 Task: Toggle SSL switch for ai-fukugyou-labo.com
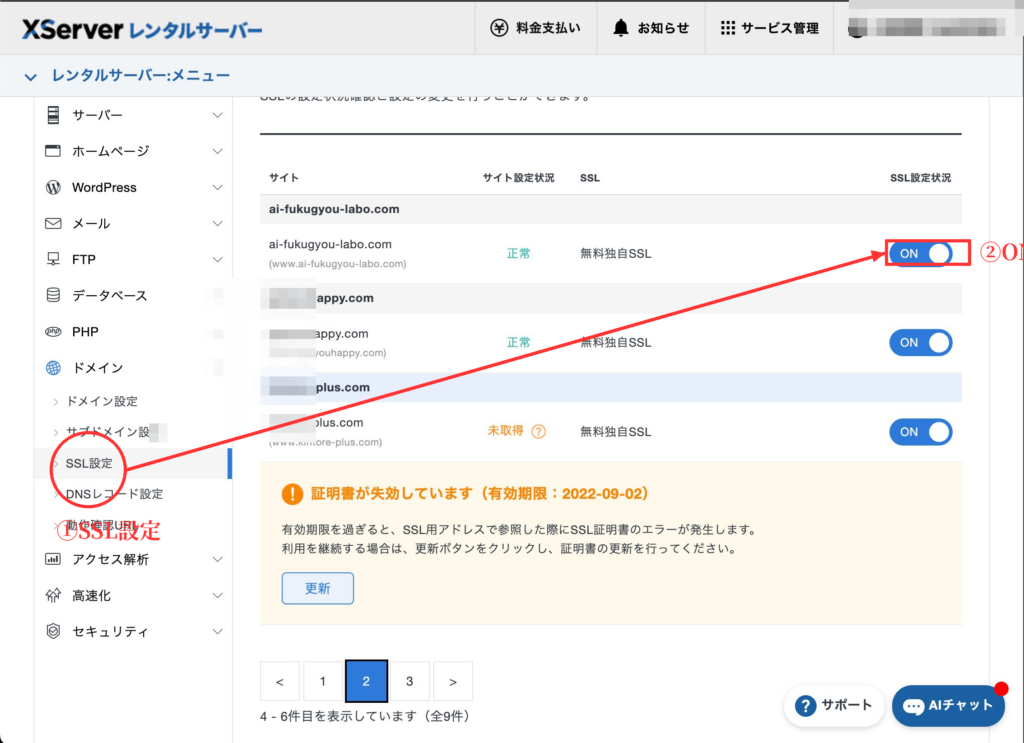(920, 253)
